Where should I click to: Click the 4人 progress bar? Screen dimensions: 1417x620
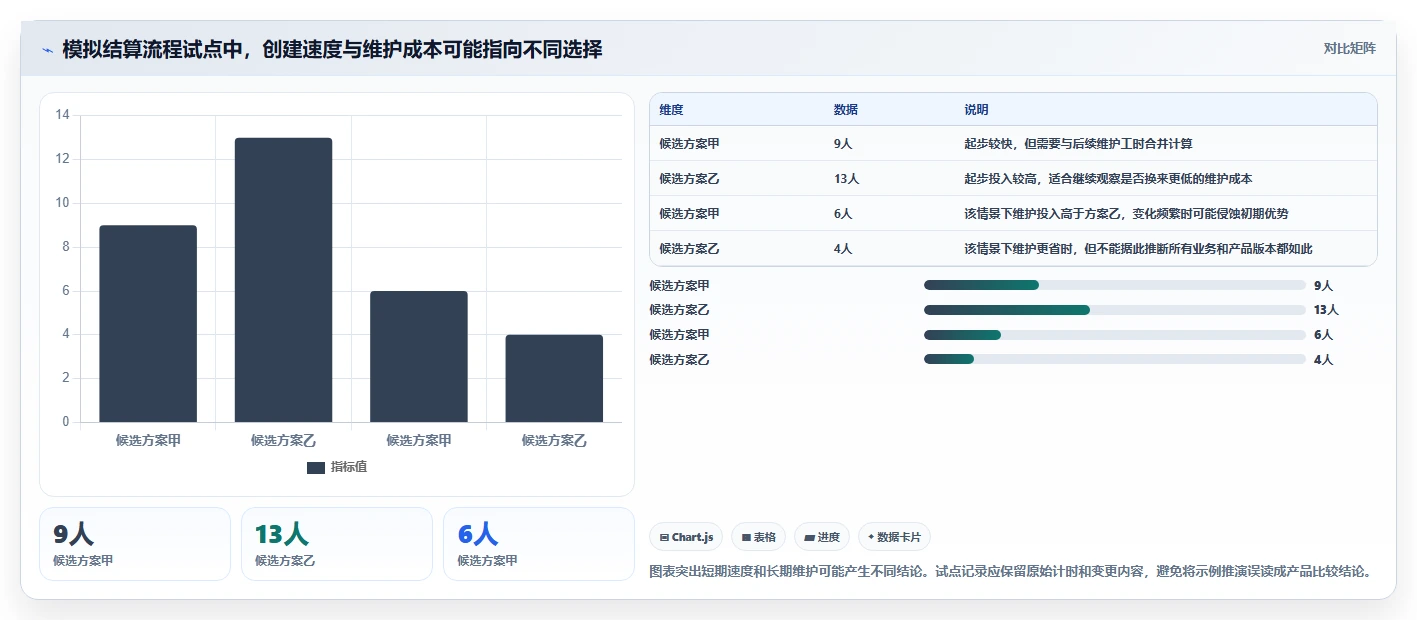click(x=1115, y=359)
